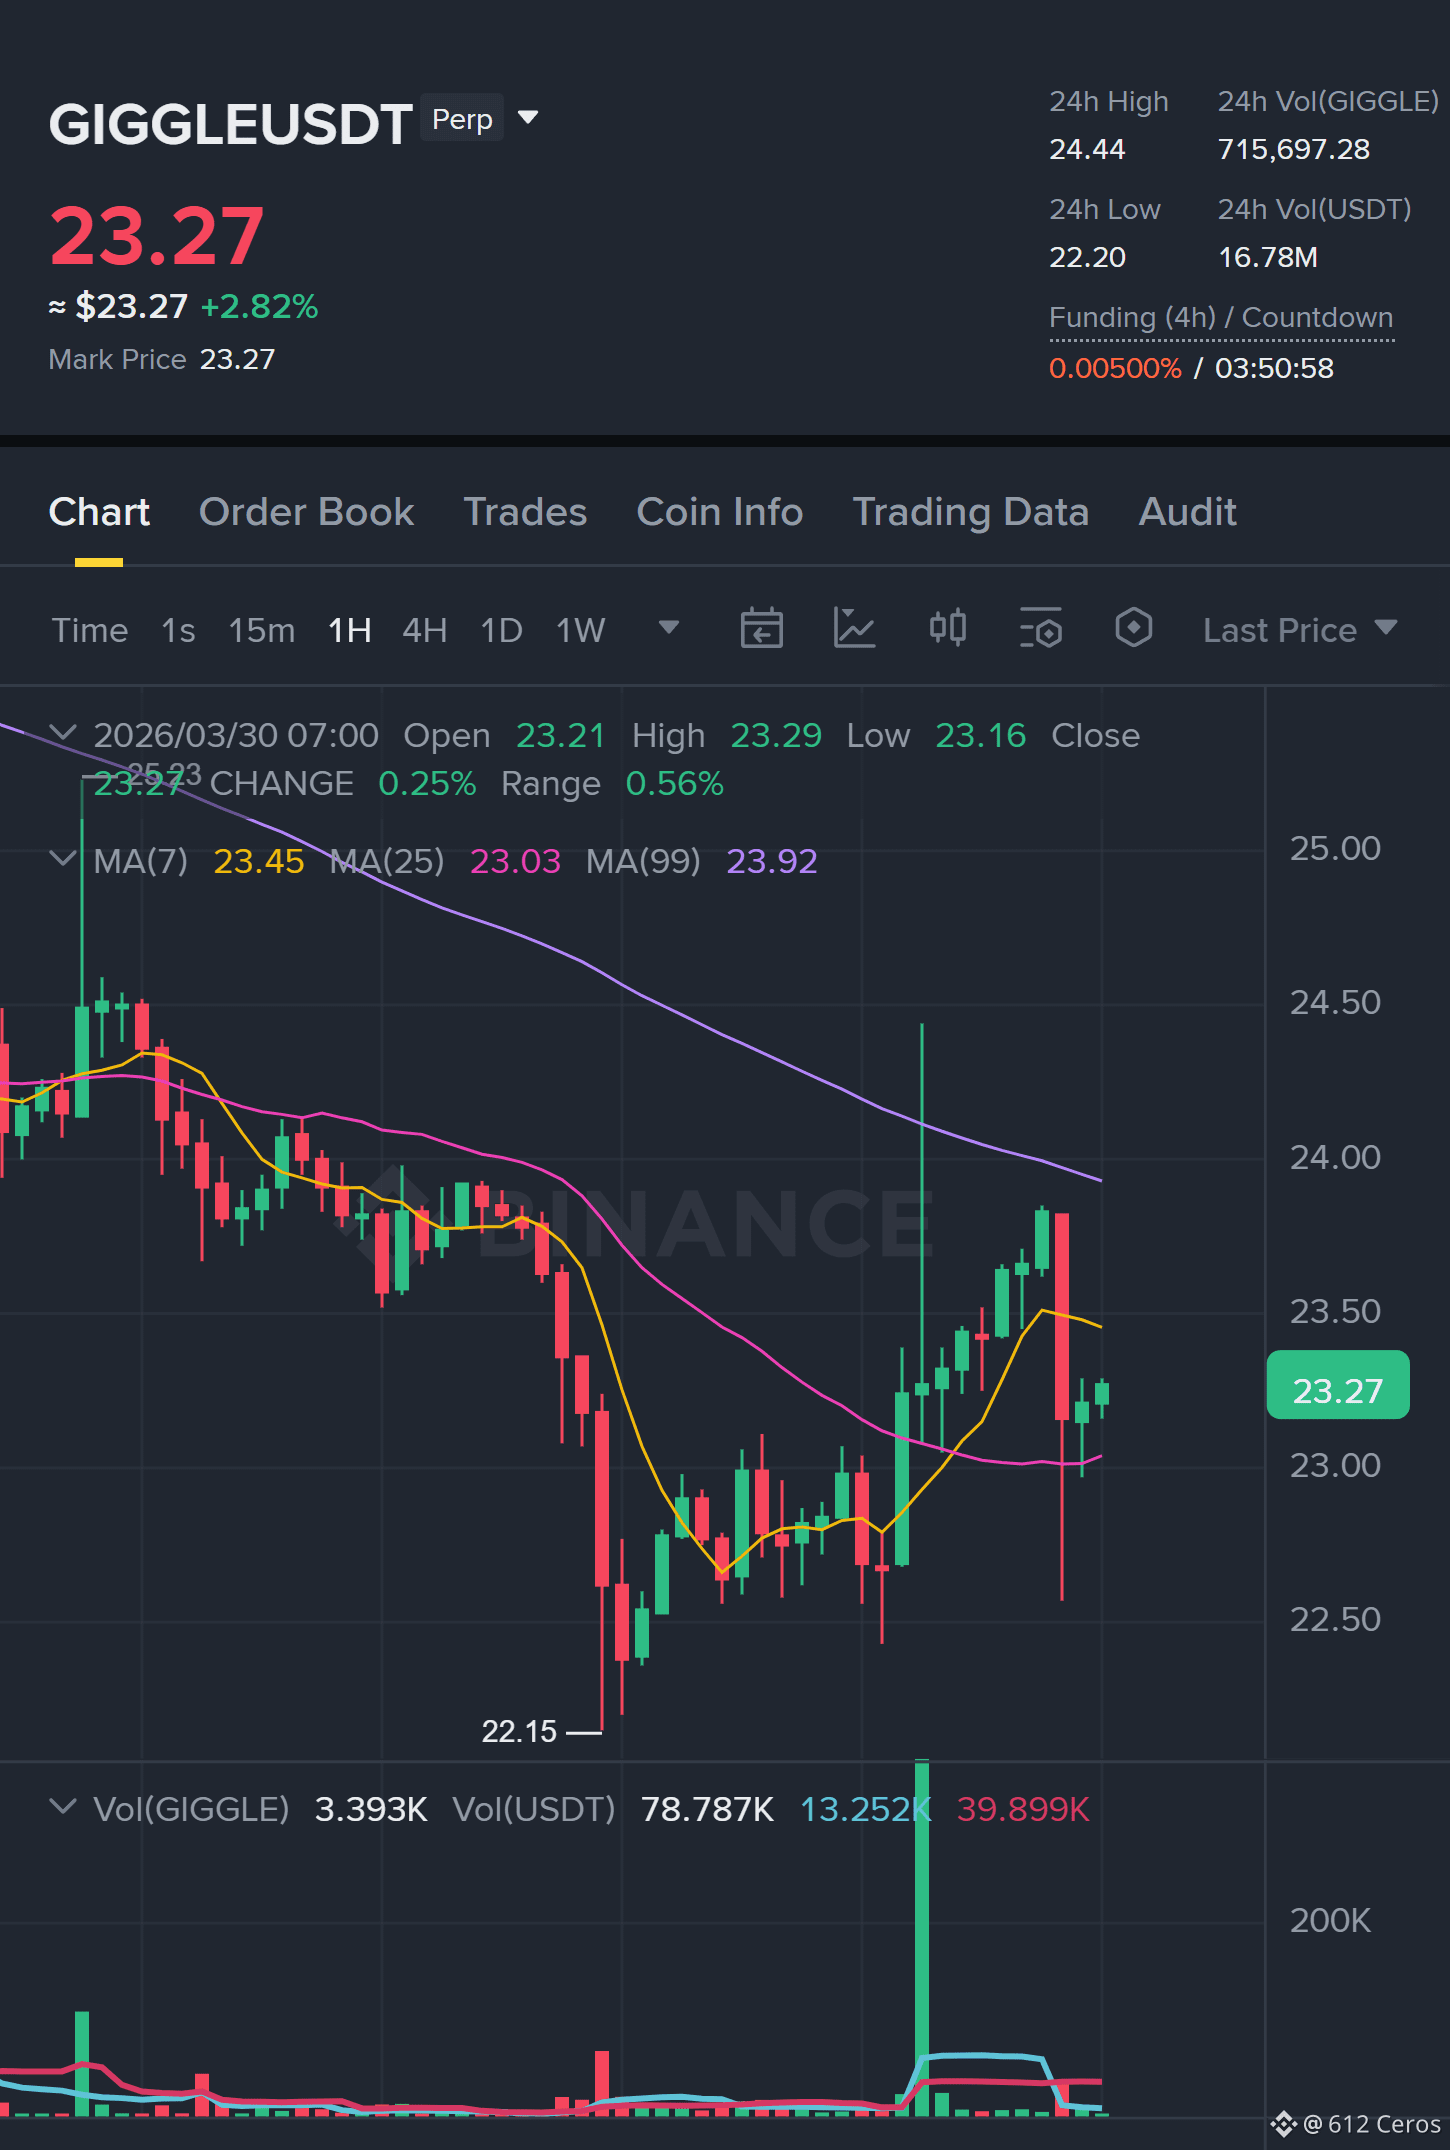Click the green 23.27 price tag
This screenshot has height=2150, width=1450.
[1338, 1386]
